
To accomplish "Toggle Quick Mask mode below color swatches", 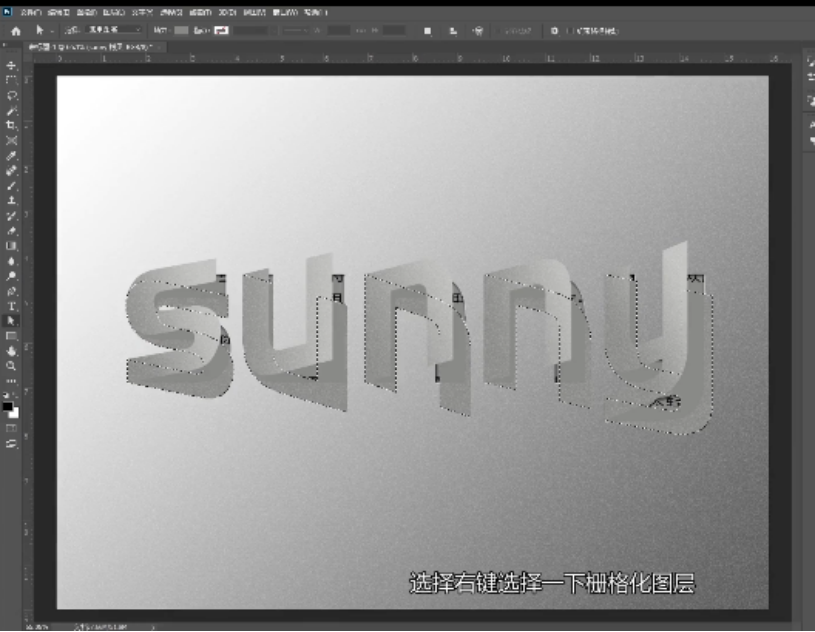I will tap(12, 428).
